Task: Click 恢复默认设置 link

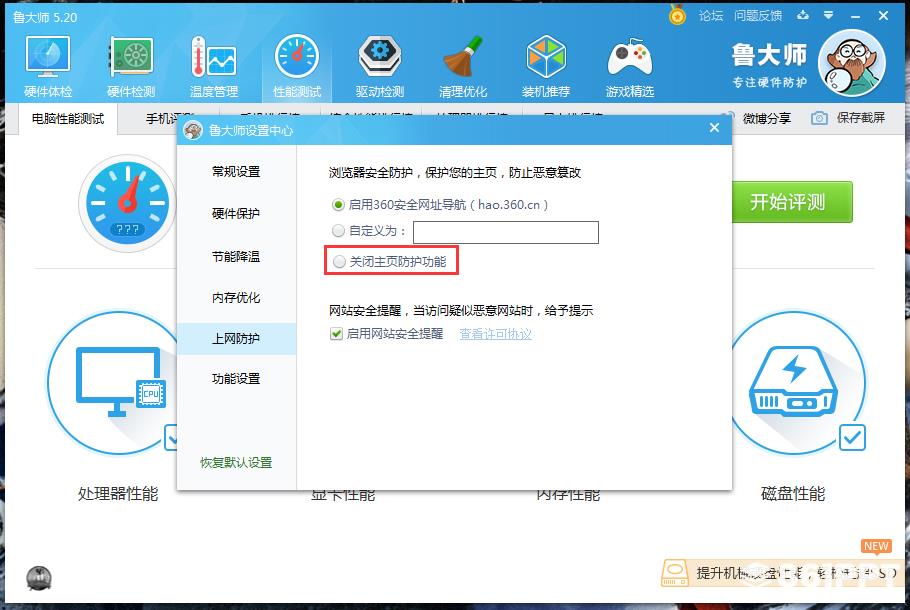Action: 236,463
